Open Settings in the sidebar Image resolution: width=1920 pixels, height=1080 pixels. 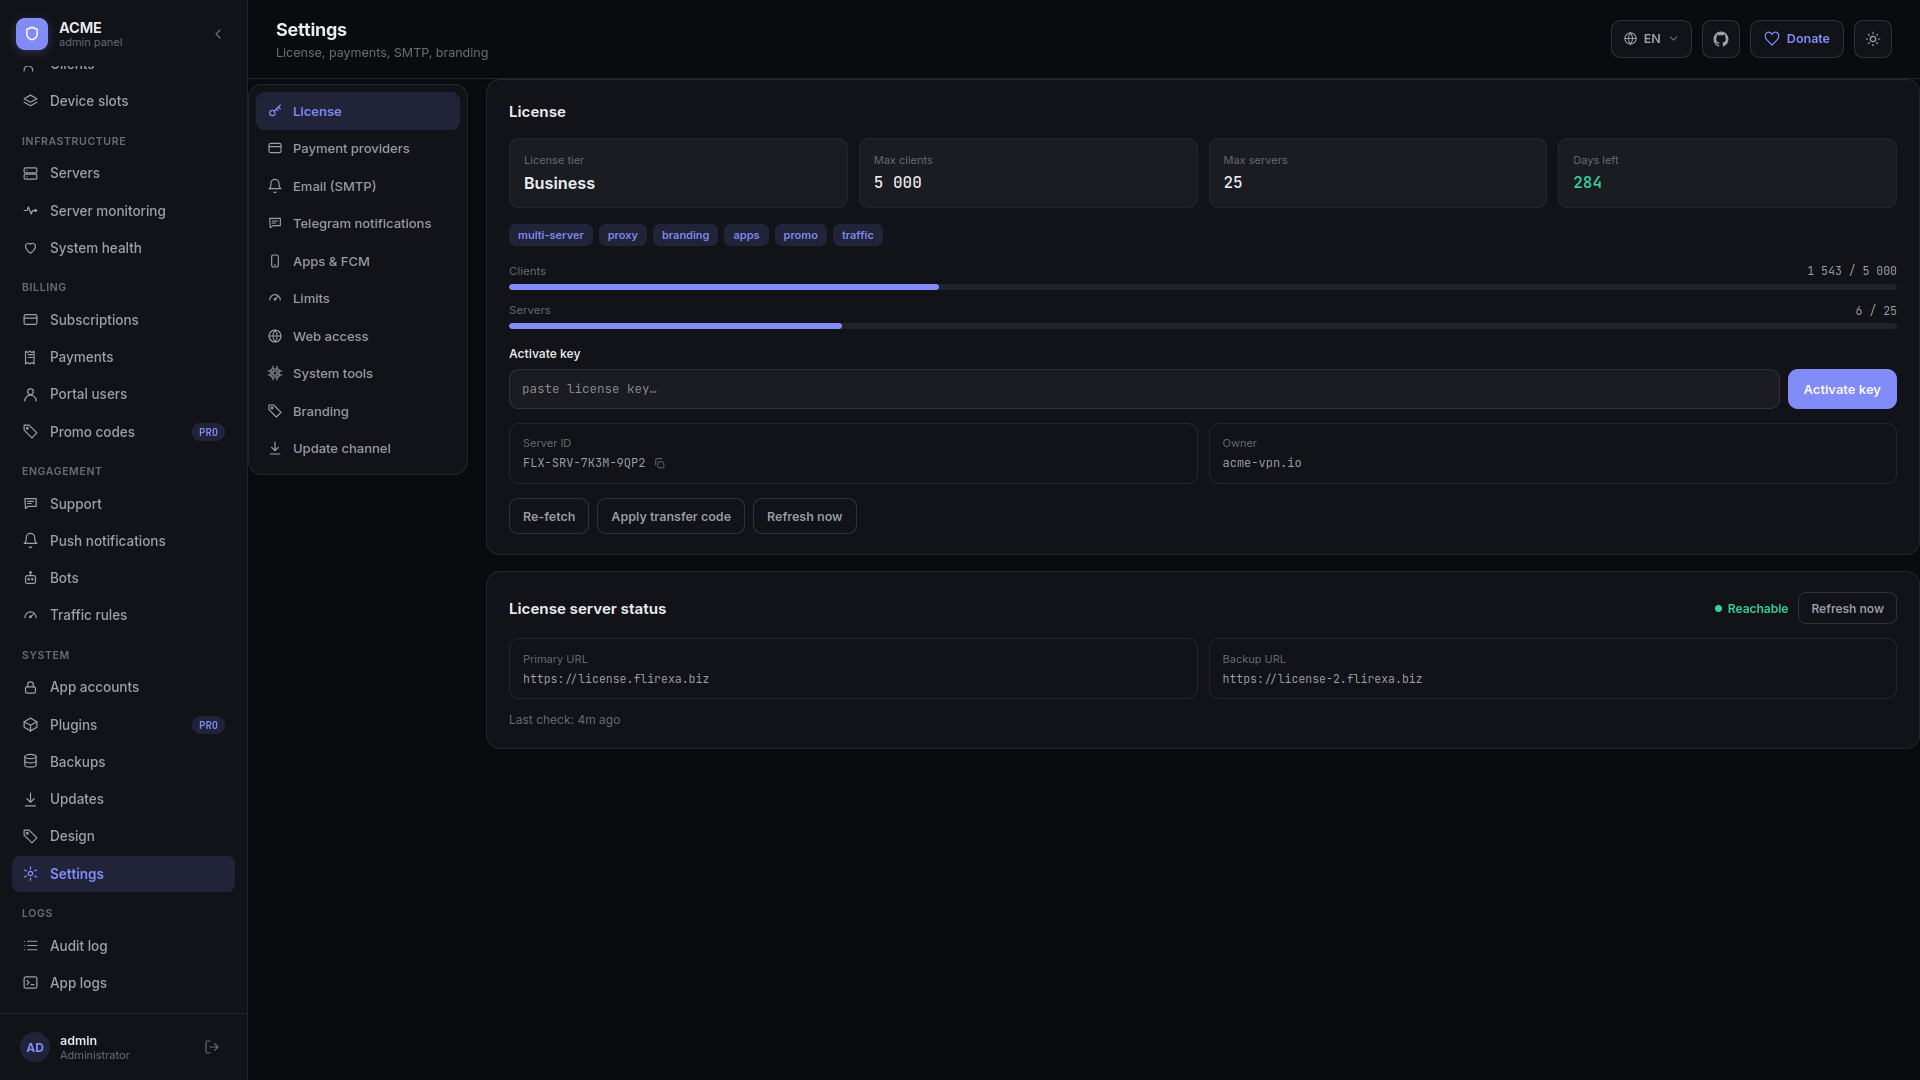coord(123,874)
